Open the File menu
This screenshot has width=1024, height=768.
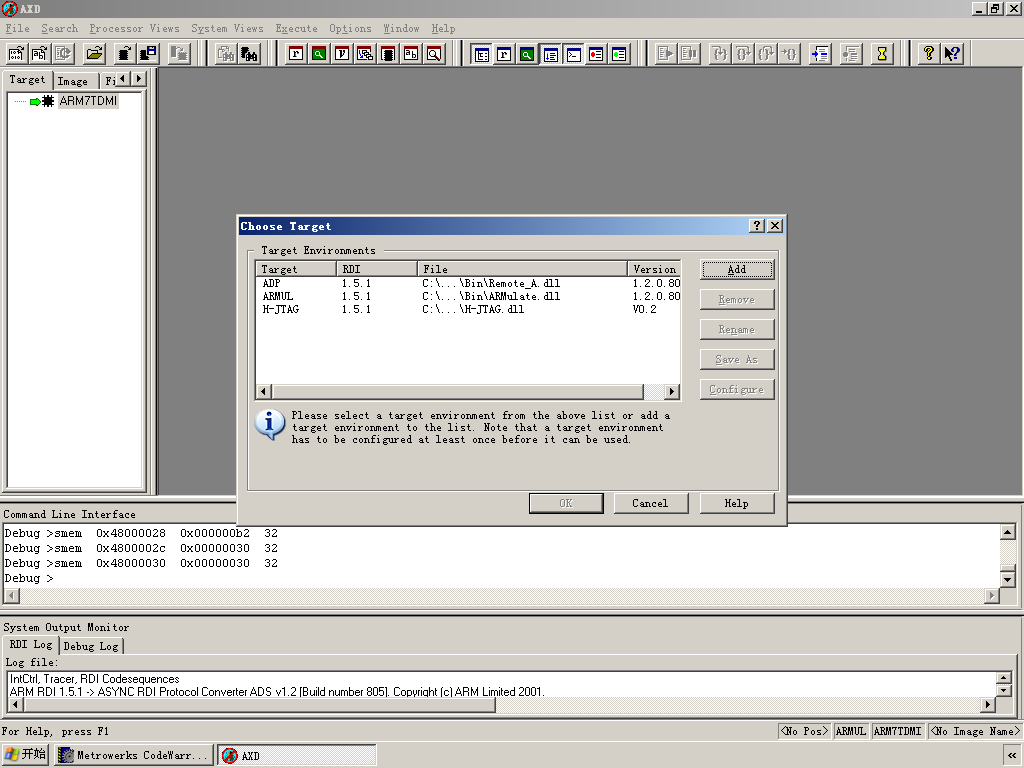tap(18, 29)
